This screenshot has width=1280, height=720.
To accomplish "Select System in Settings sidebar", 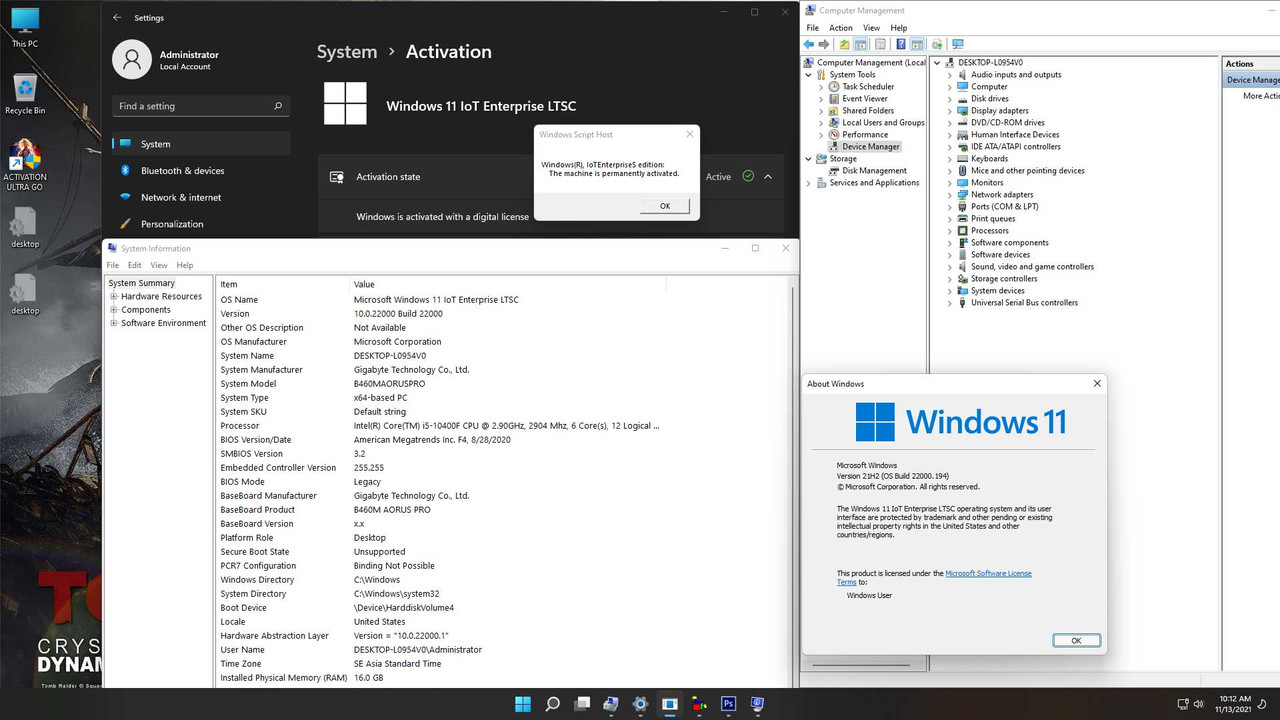I will coord(201,144).
